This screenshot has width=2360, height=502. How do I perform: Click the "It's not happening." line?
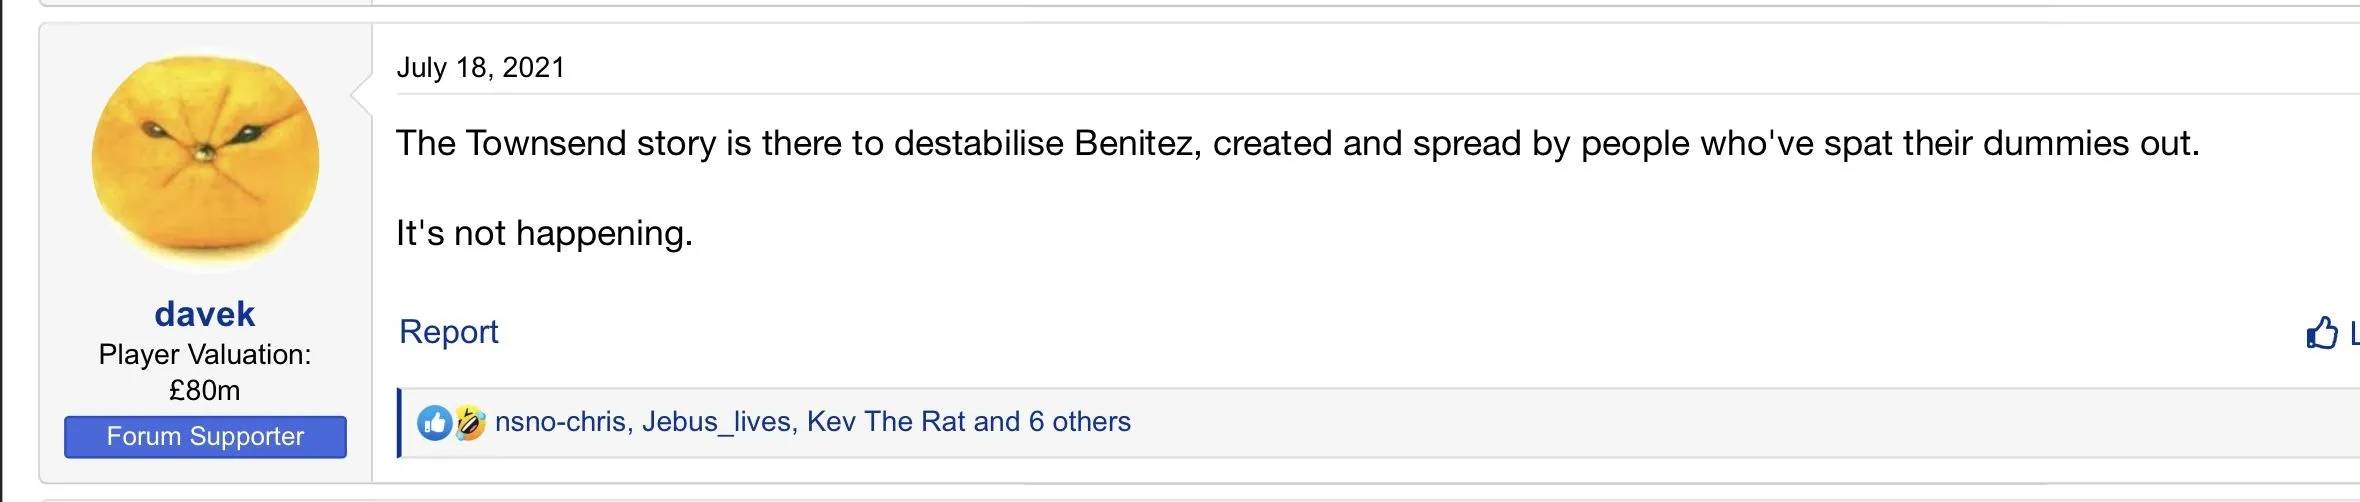(x=544, y=234)
